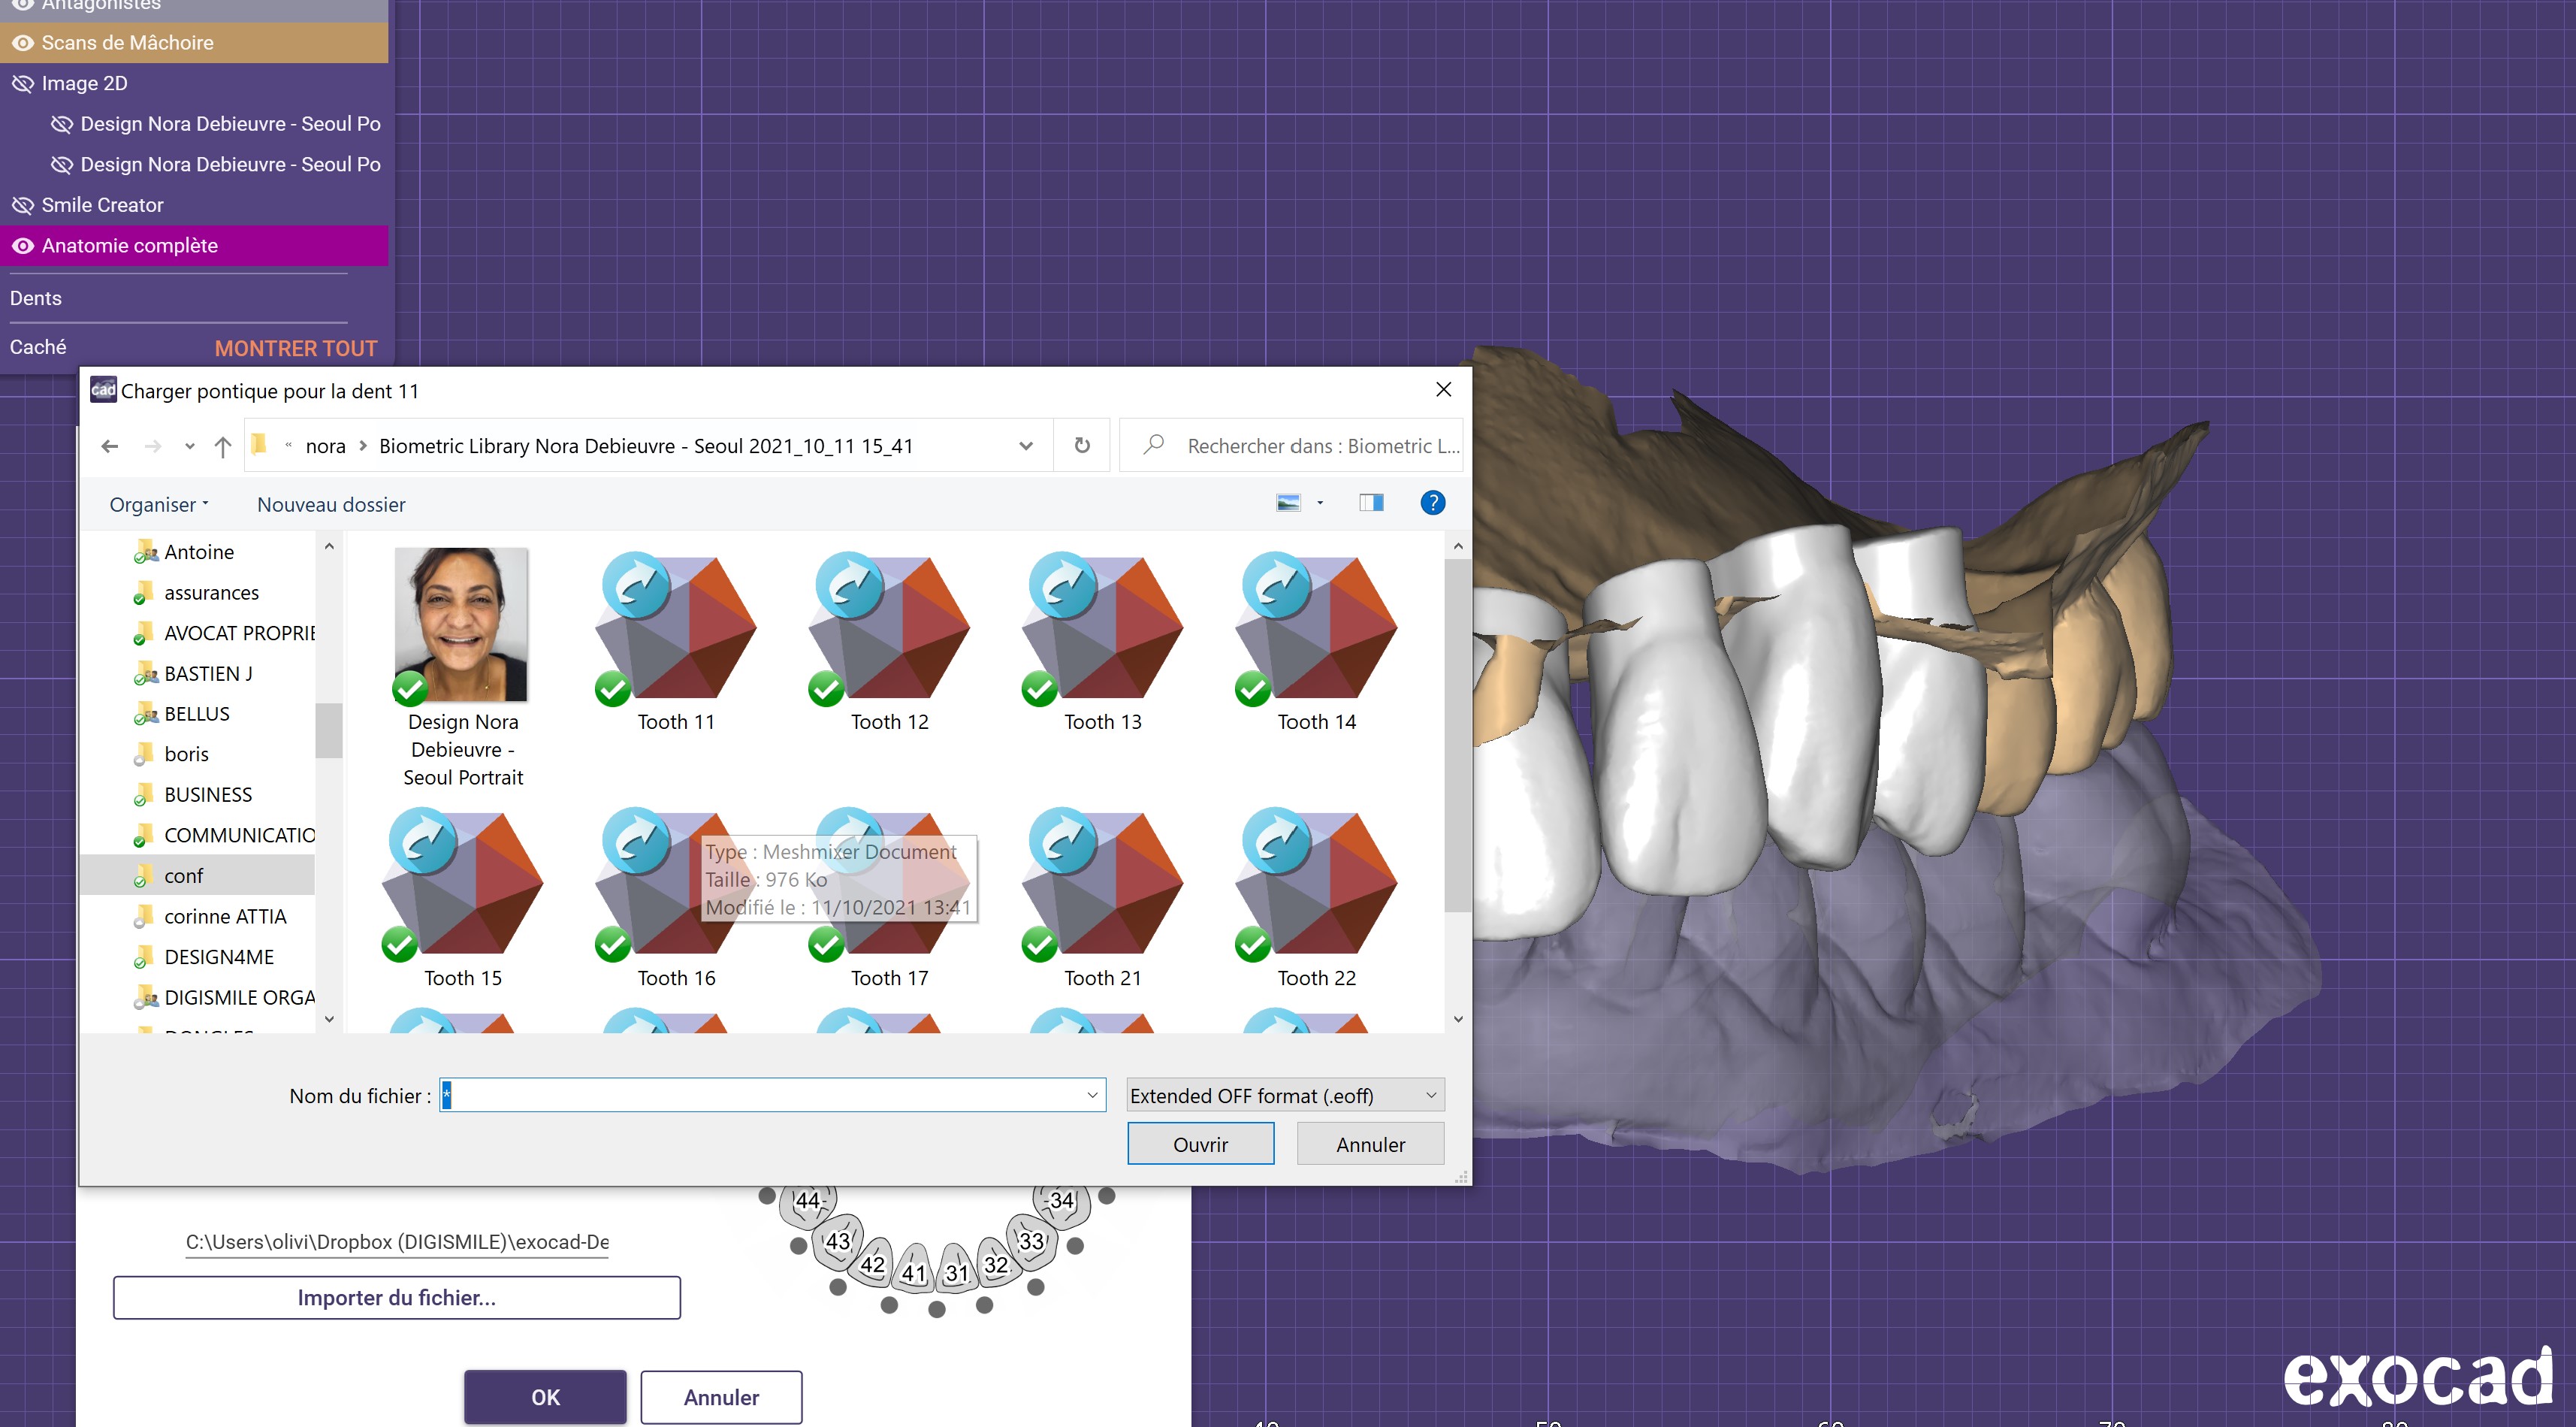
Task: Select tooth 43 on dental chart
Action: 838,1242
